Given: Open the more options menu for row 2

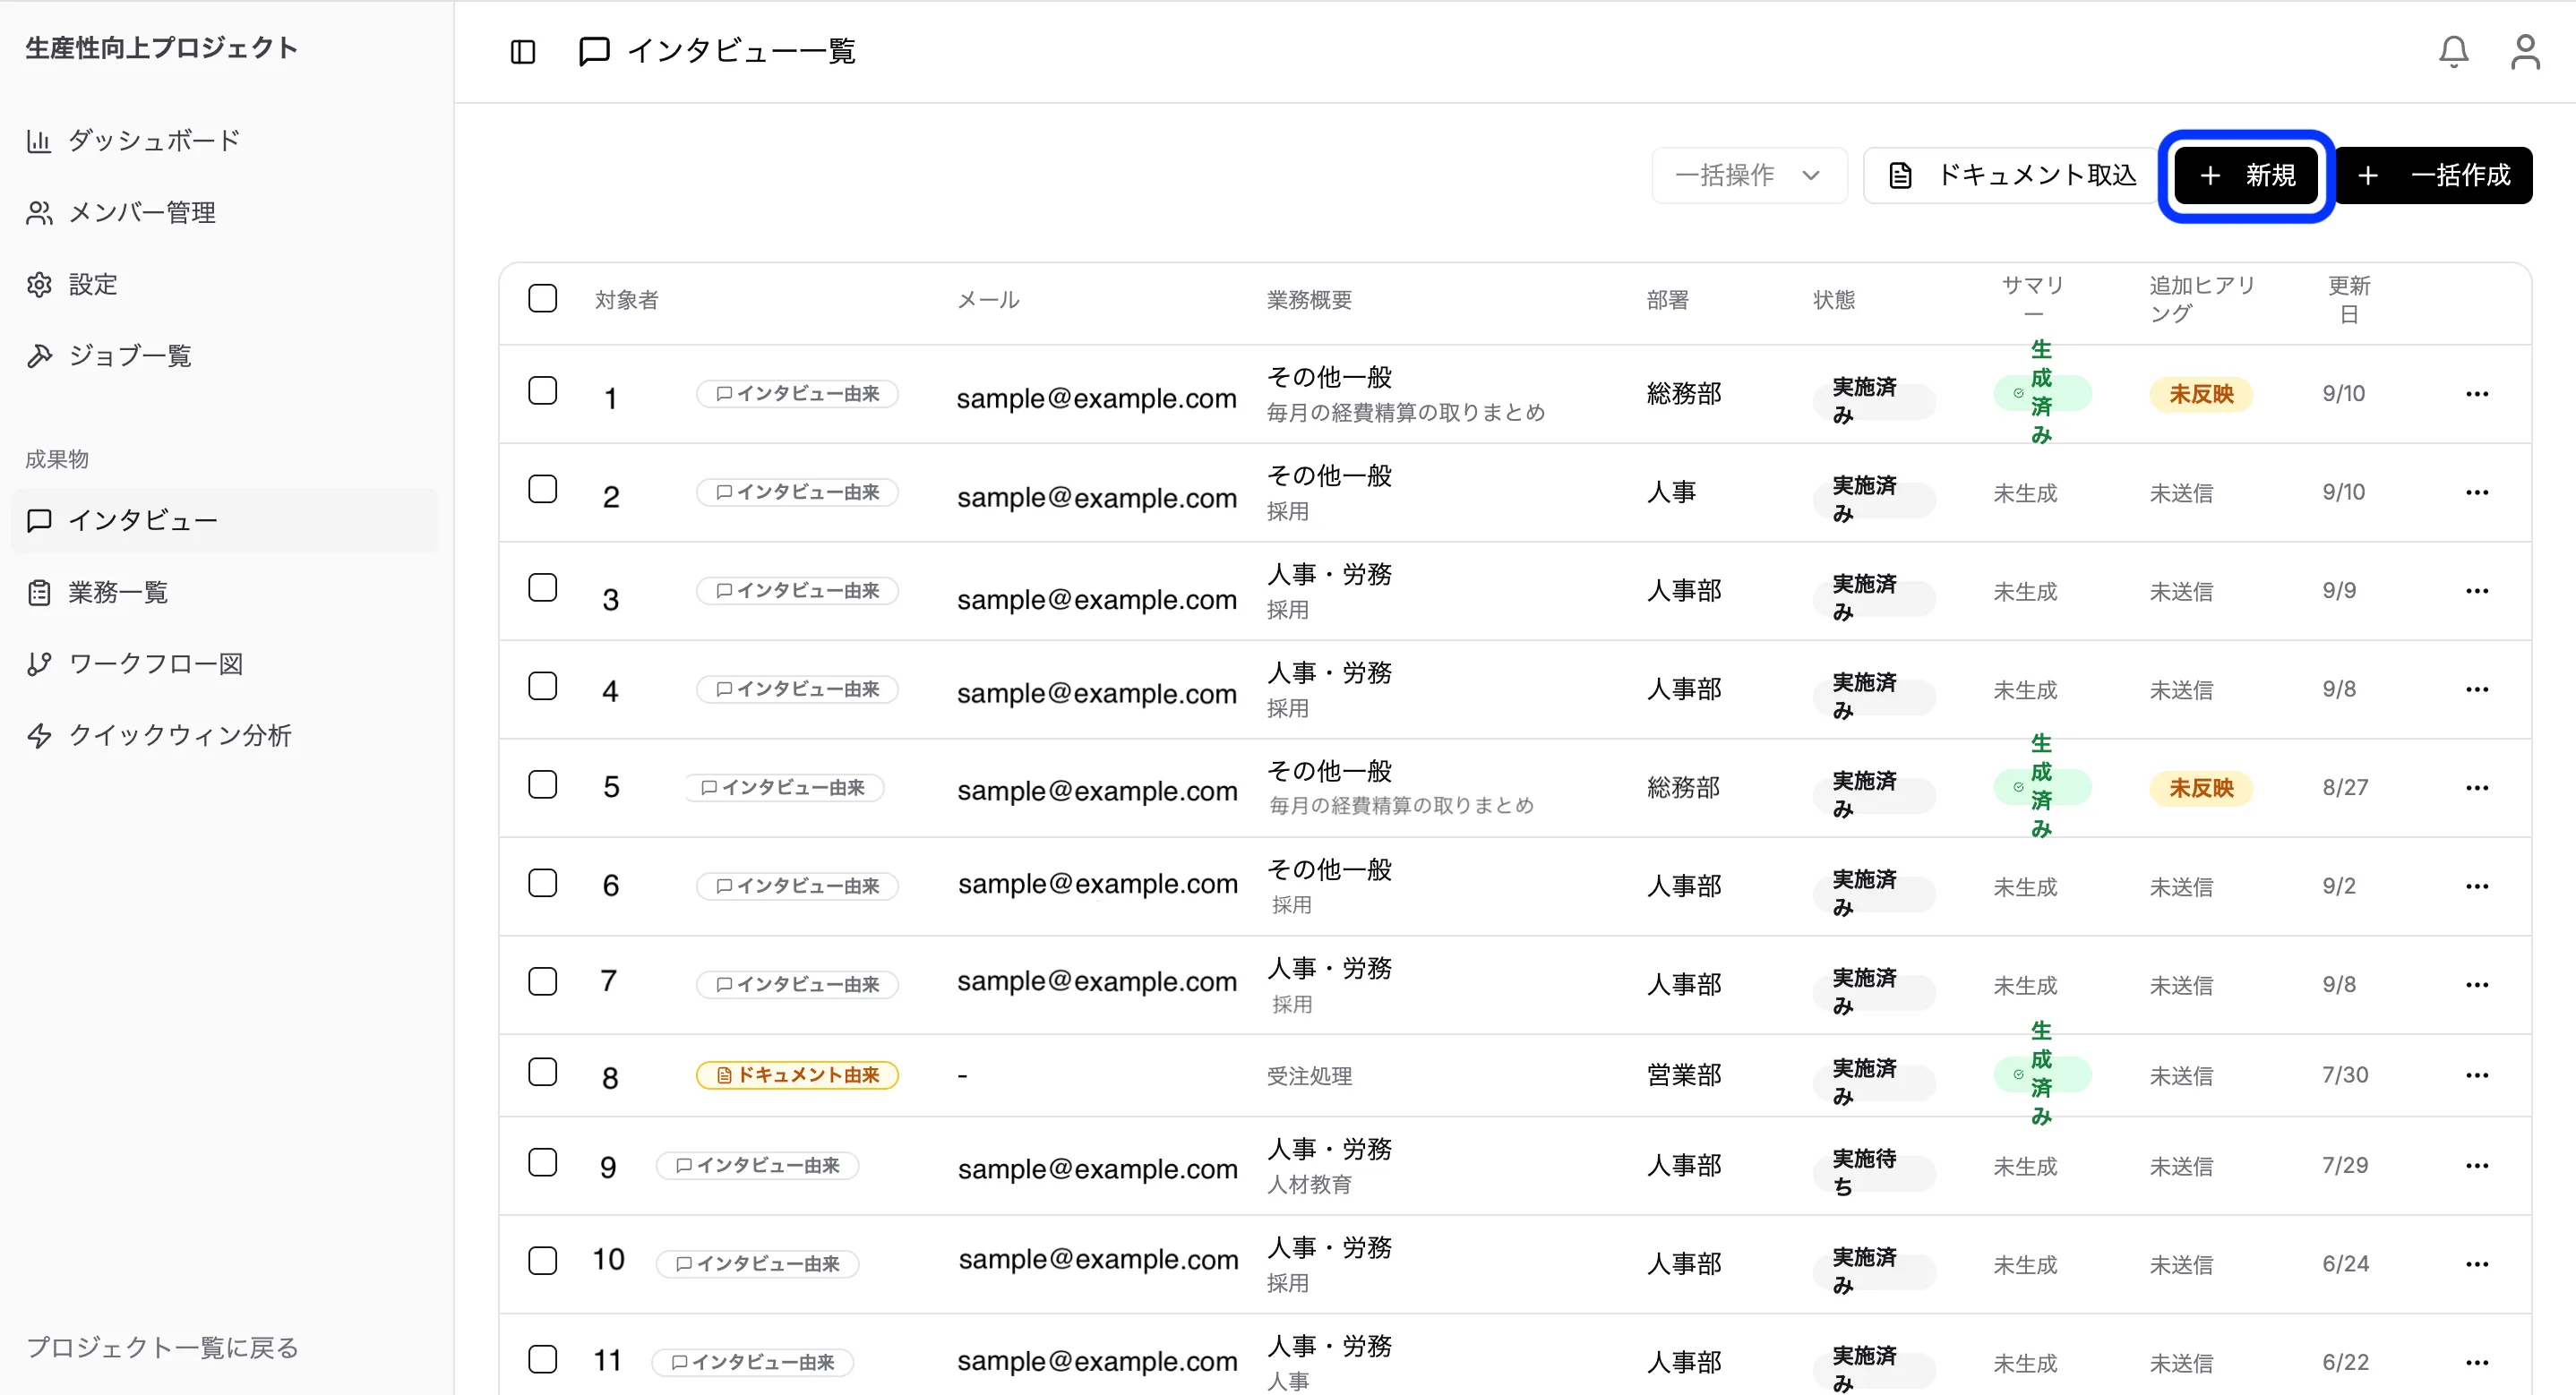Looking at the screenshot, I should [x=2477, y=492].
